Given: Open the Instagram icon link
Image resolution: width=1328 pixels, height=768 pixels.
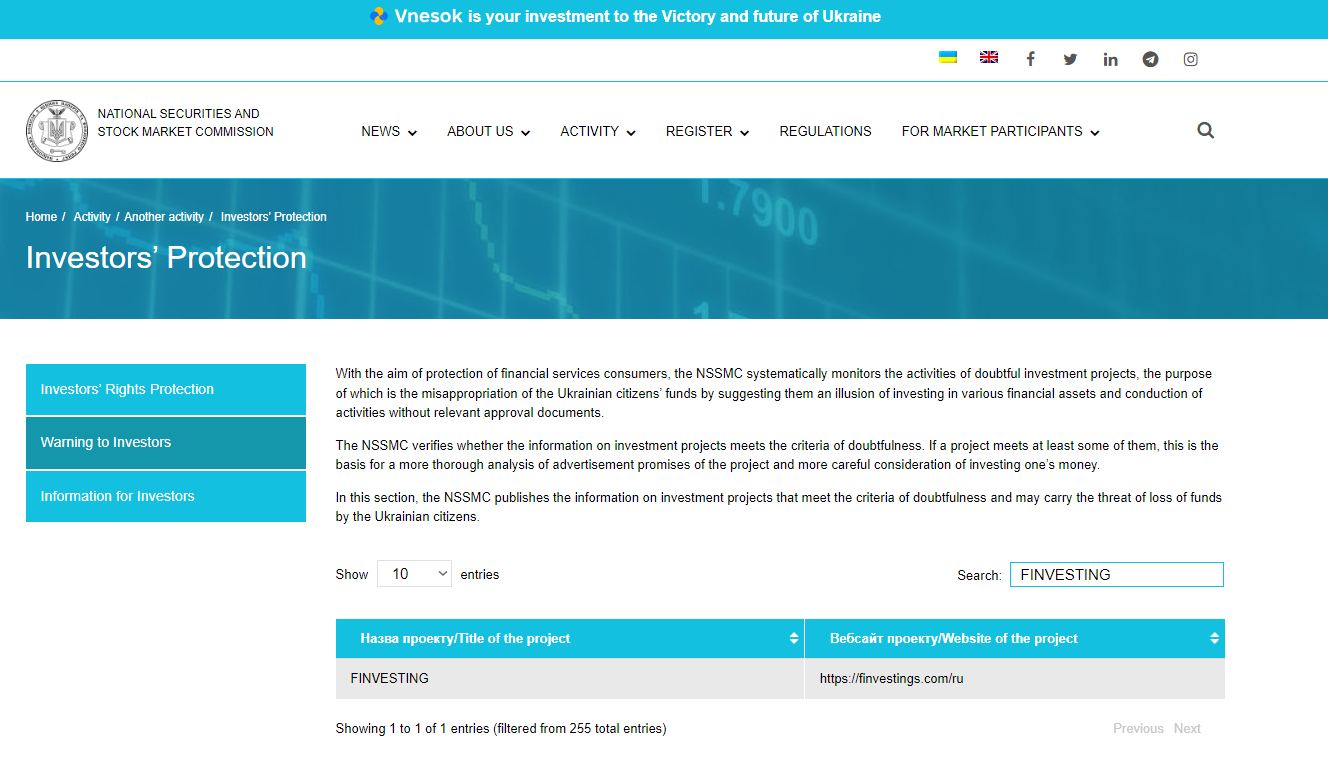Looking at the screenshot, I should tap(1190, 59).
